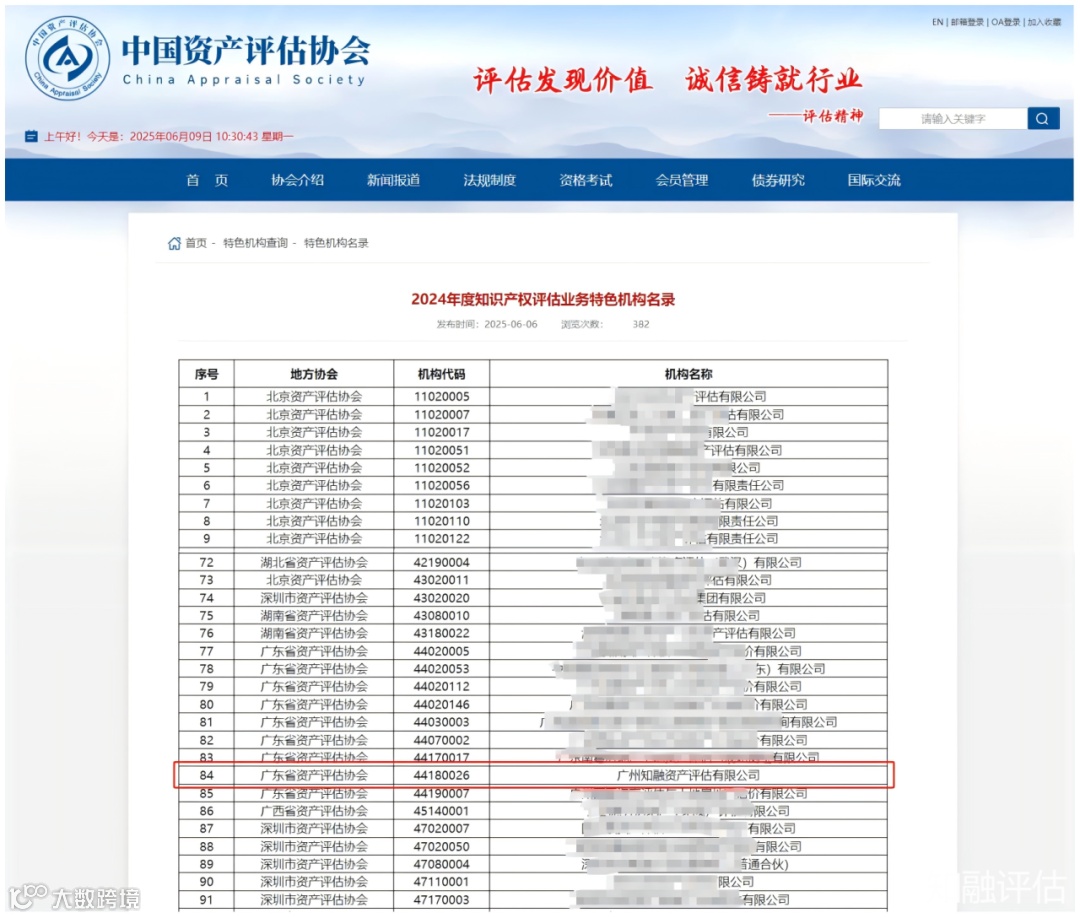This screenshot has width=1080, height=918.
Task: Click the 地方协会 column header
Action: point(314,374)
